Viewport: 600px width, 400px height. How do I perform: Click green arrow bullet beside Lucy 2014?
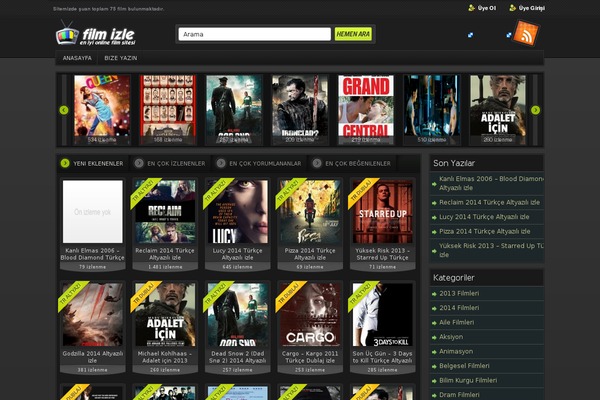[434, 218]
